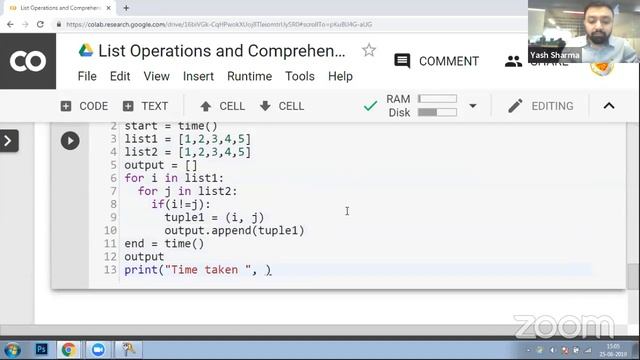640x360 pixels.
Task: Switch to Chrome in the taskbar
Action: click(69, 350)
